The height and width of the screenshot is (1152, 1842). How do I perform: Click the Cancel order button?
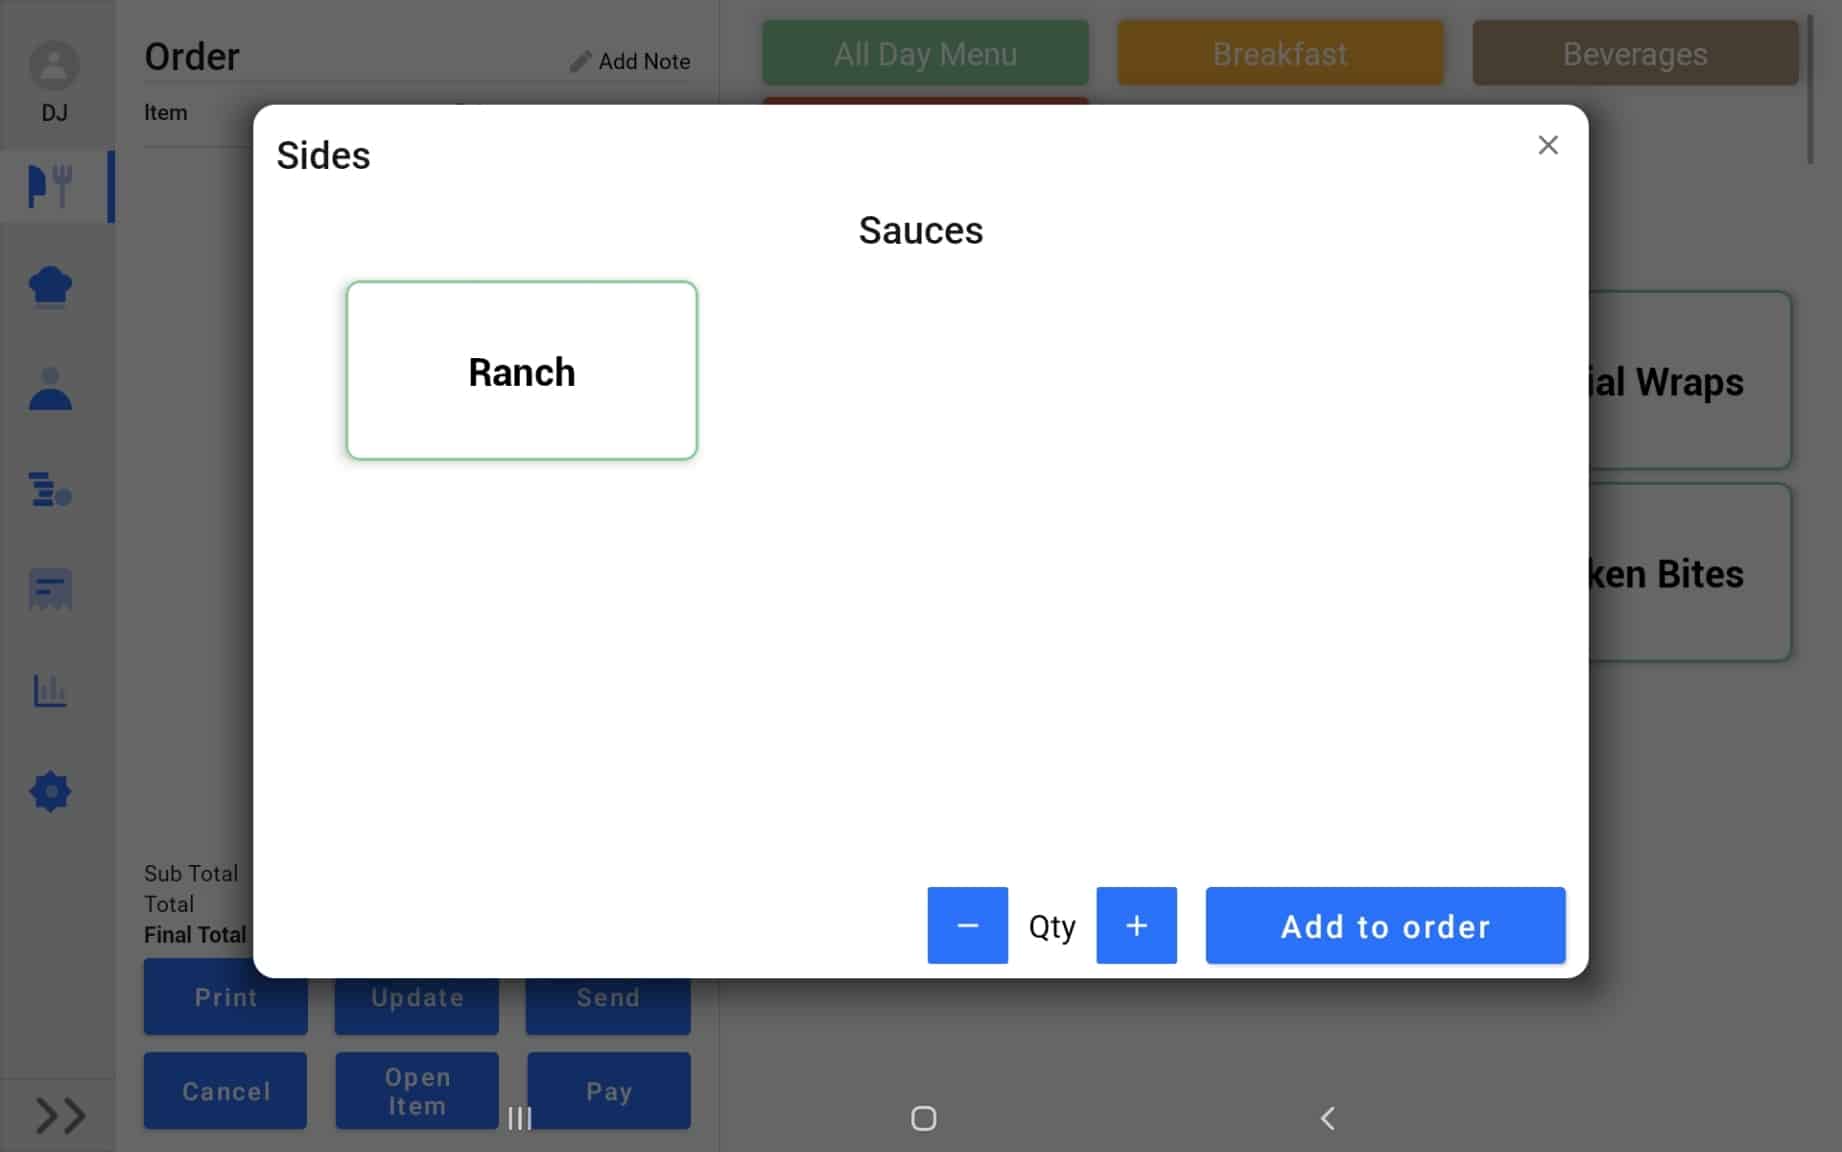[x=226, y=1090]
